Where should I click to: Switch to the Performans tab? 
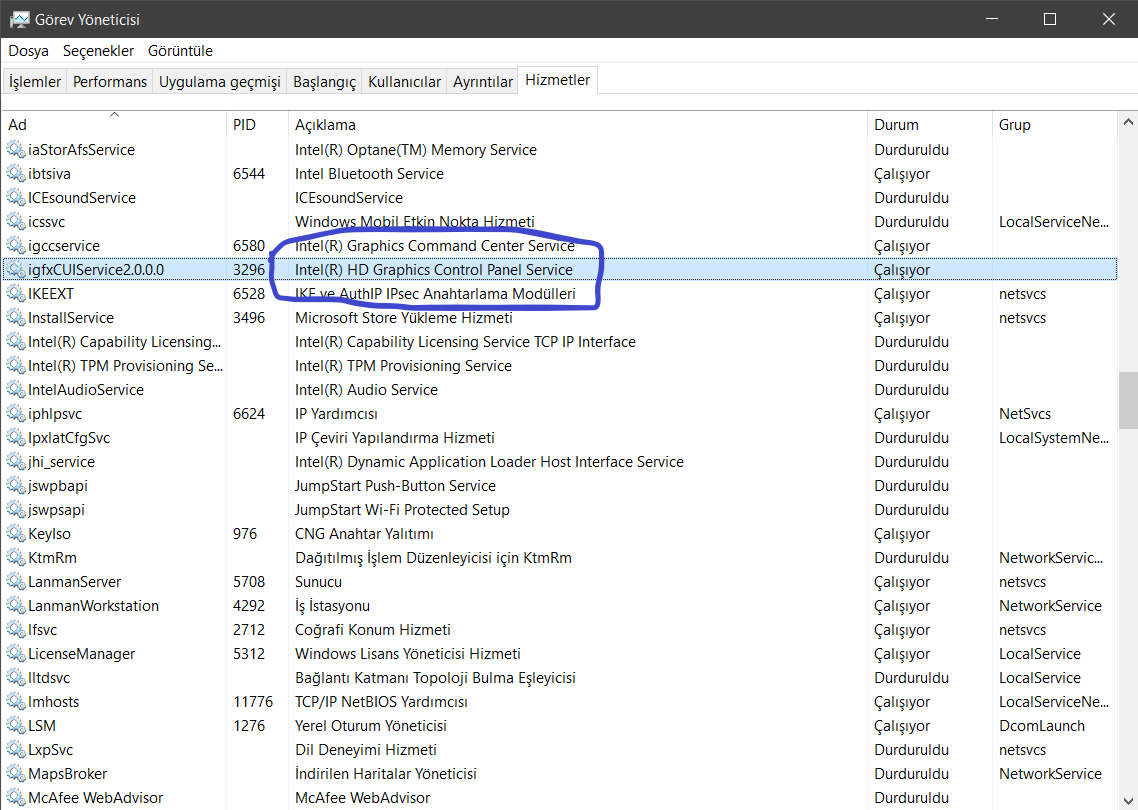point(110,82)
